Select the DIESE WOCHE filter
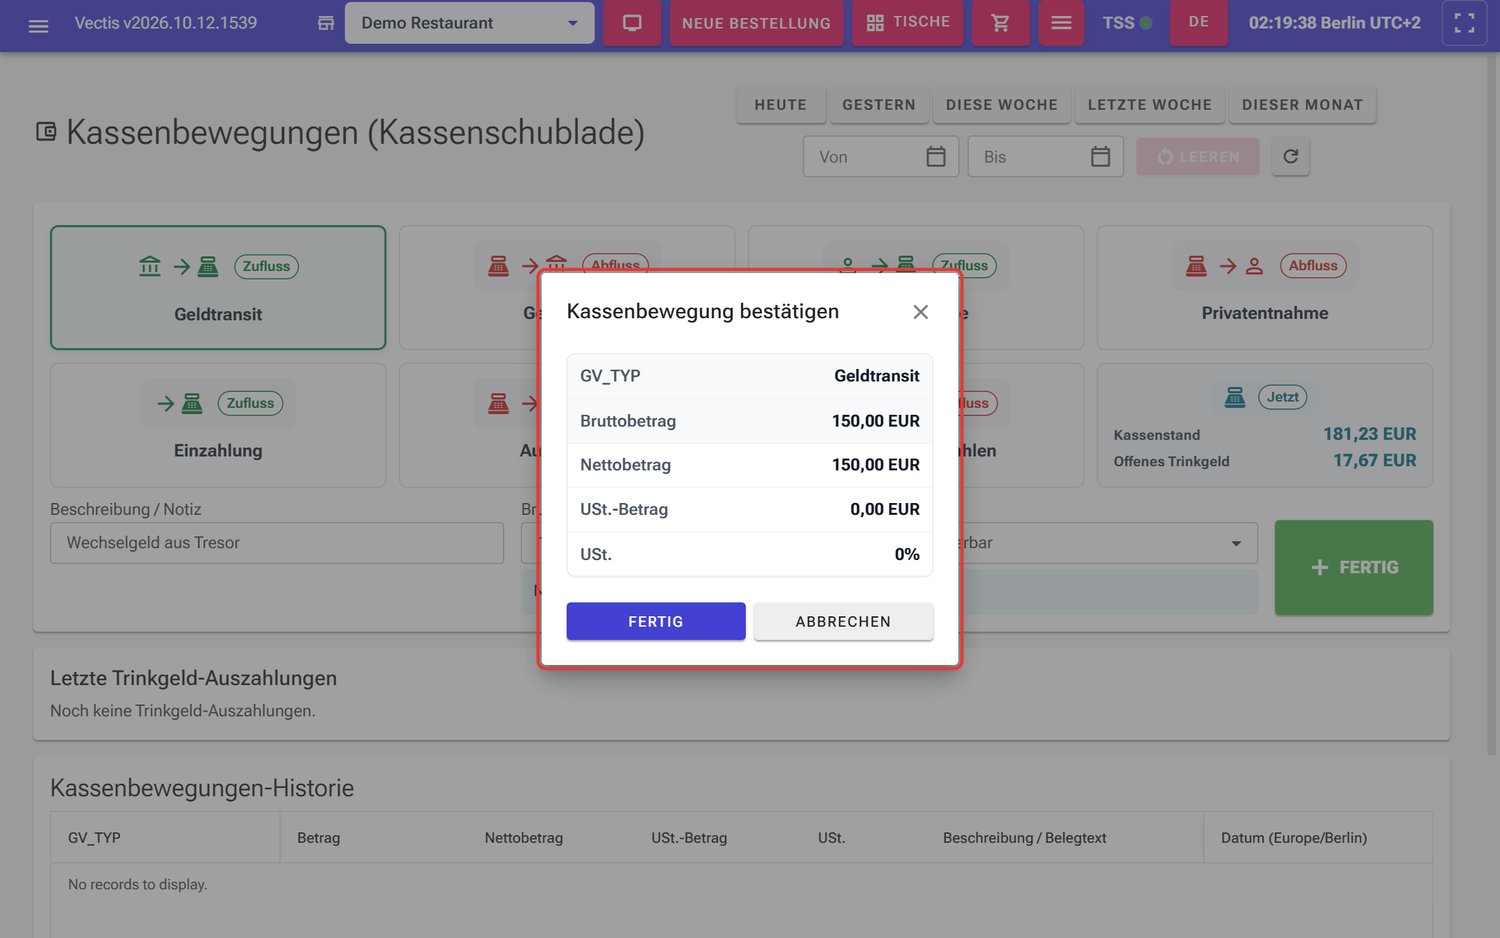The width and height of the screenshot is (1500, 938). pos(1002,105)
